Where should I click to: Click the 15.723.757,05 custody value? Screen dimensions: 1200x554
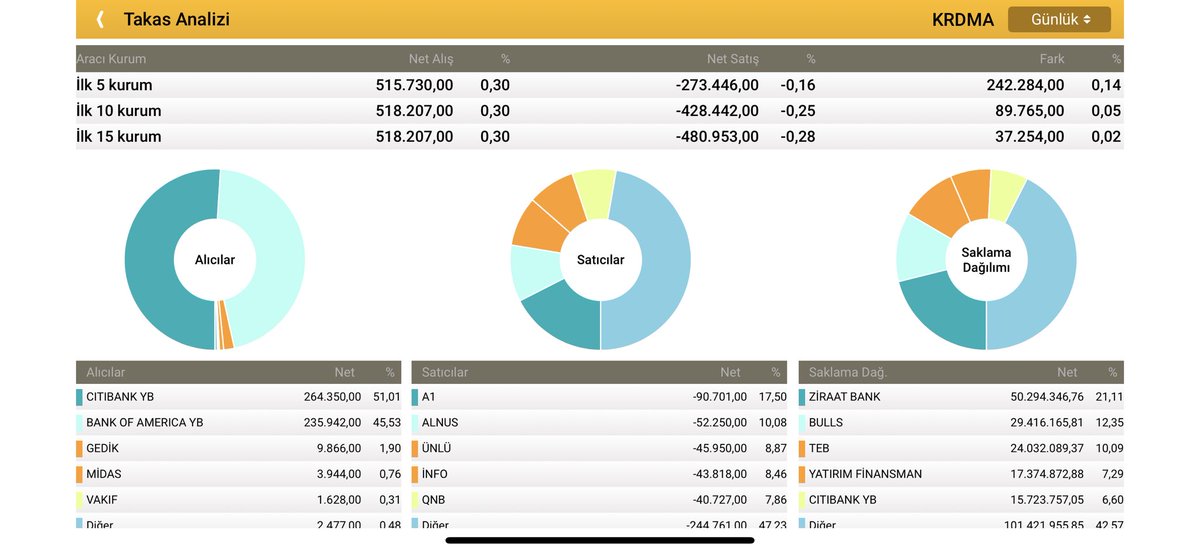click(x=1047, y=499)
